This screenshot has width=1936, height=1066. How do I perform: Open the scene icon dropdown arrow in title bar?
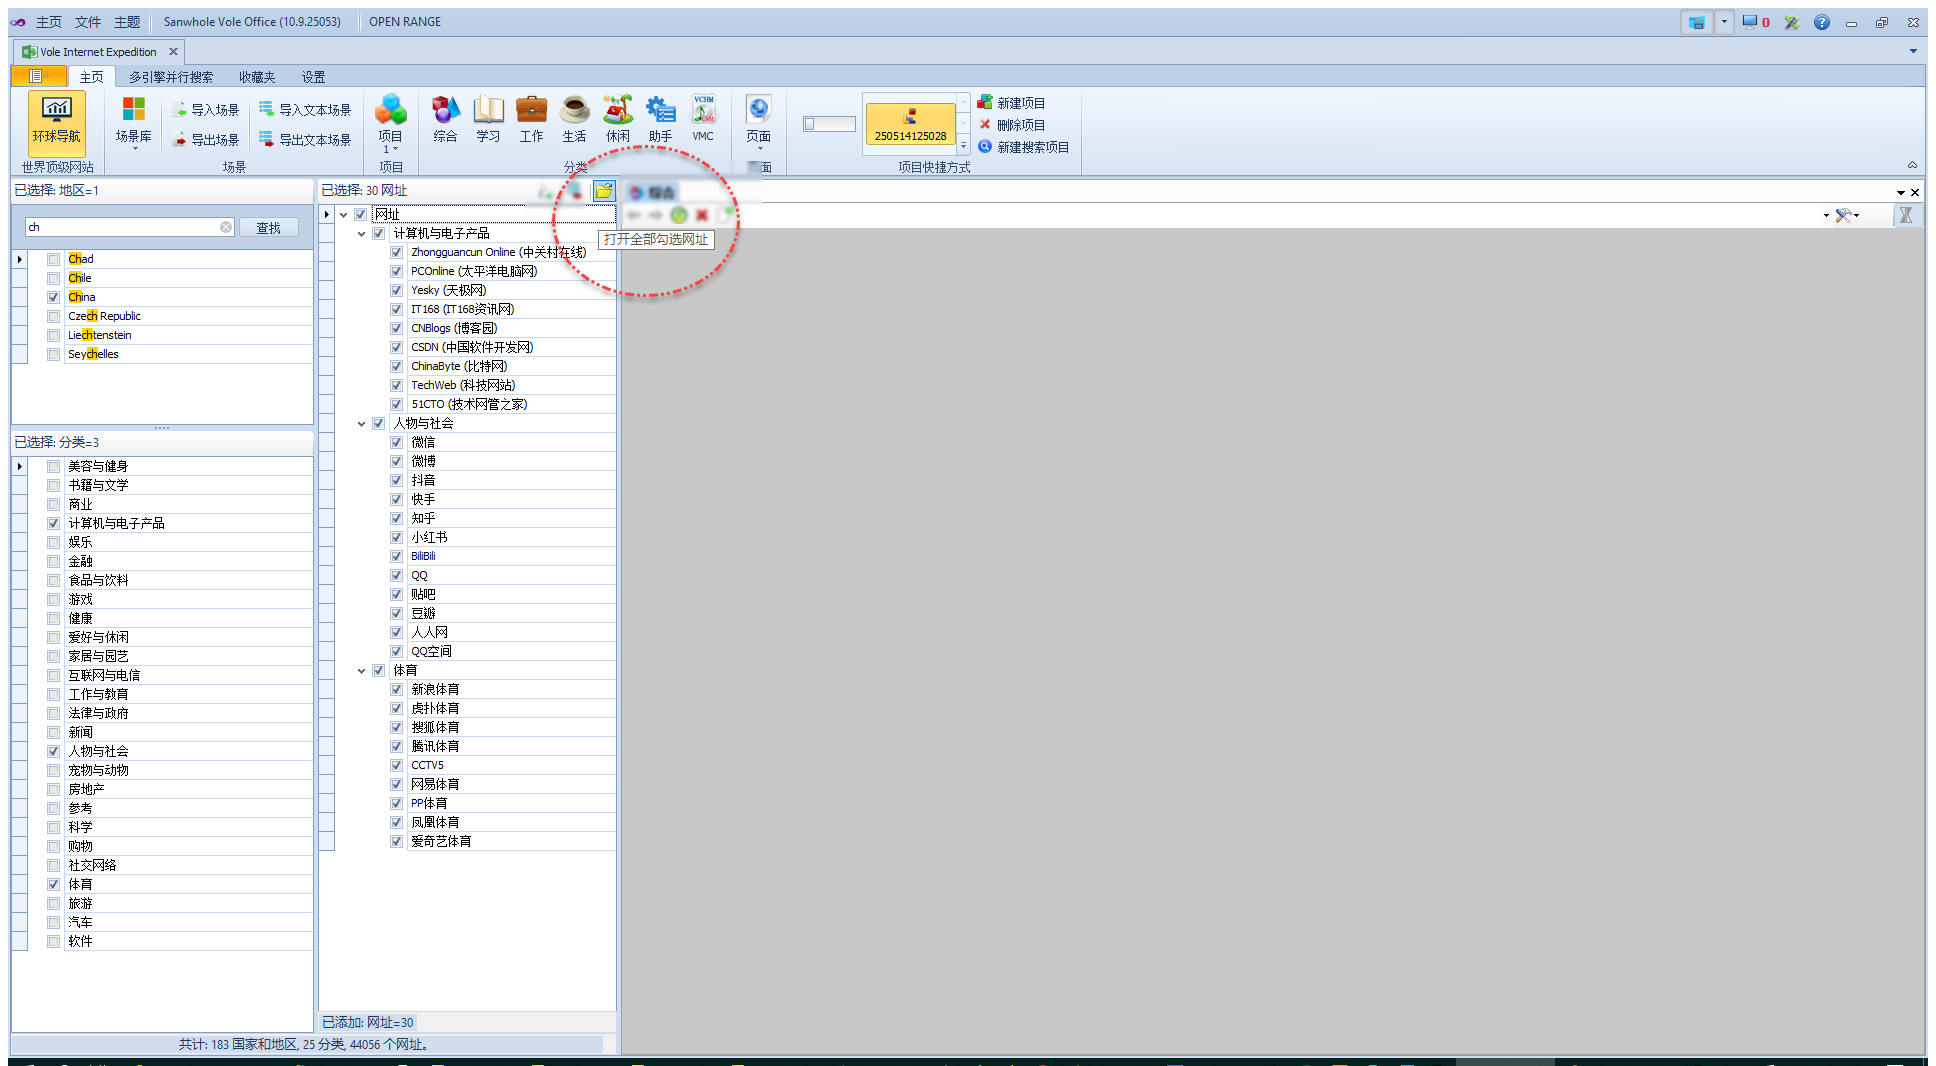(x=1724, y=22)
